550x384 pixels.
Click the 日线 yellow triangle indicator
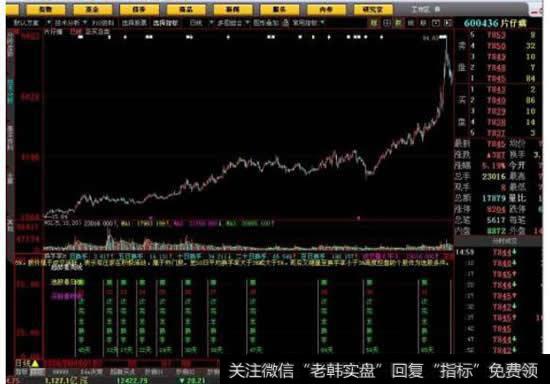pos(35,364)
